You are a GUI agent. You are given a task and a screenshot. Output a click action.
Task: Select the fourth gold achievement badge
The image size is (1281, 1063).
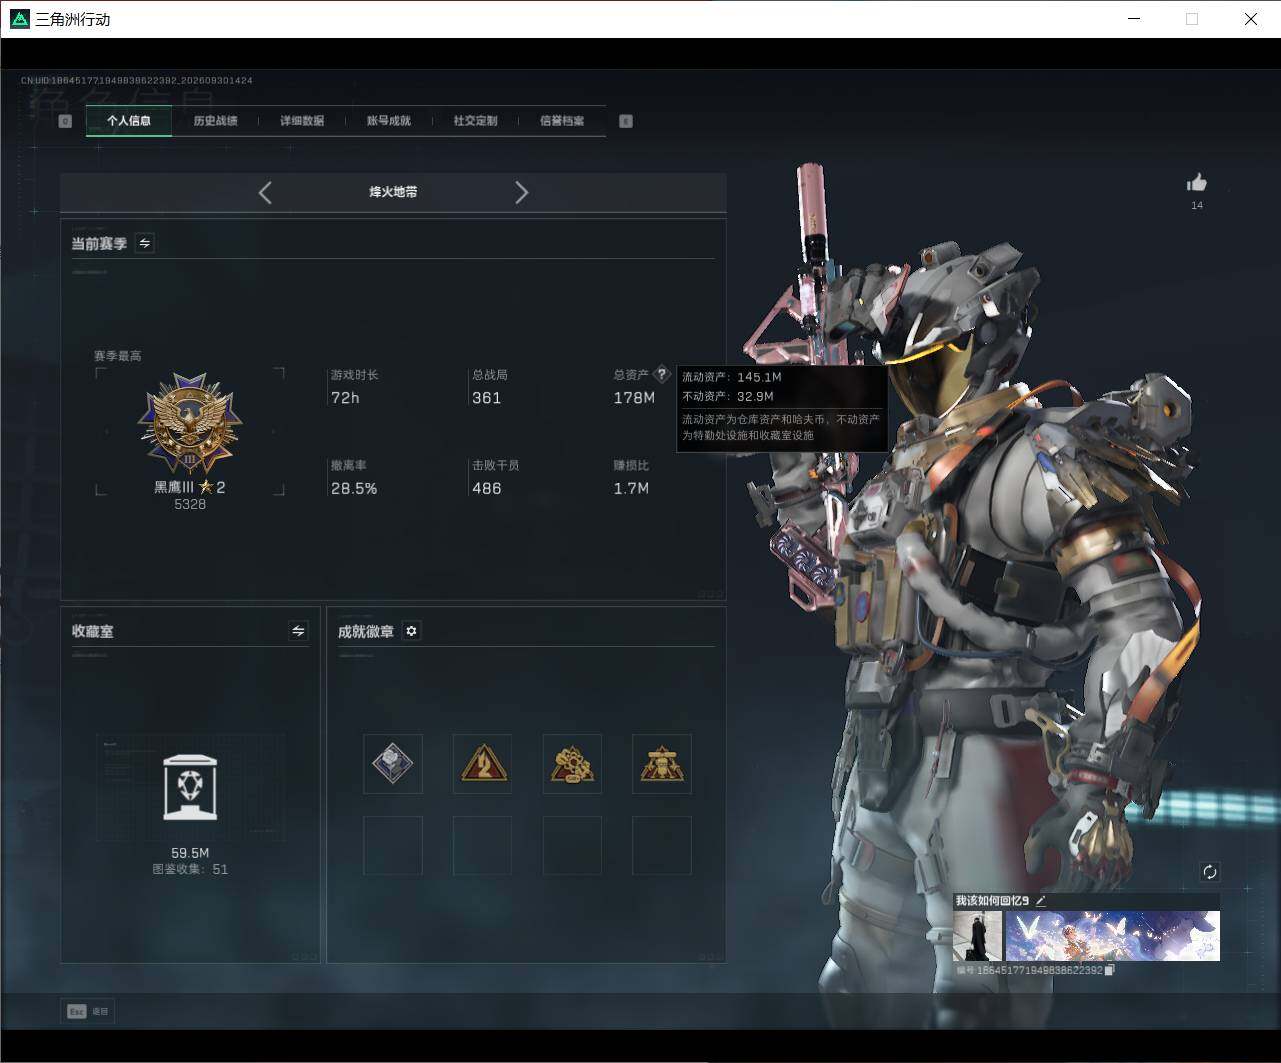[662, 764]
